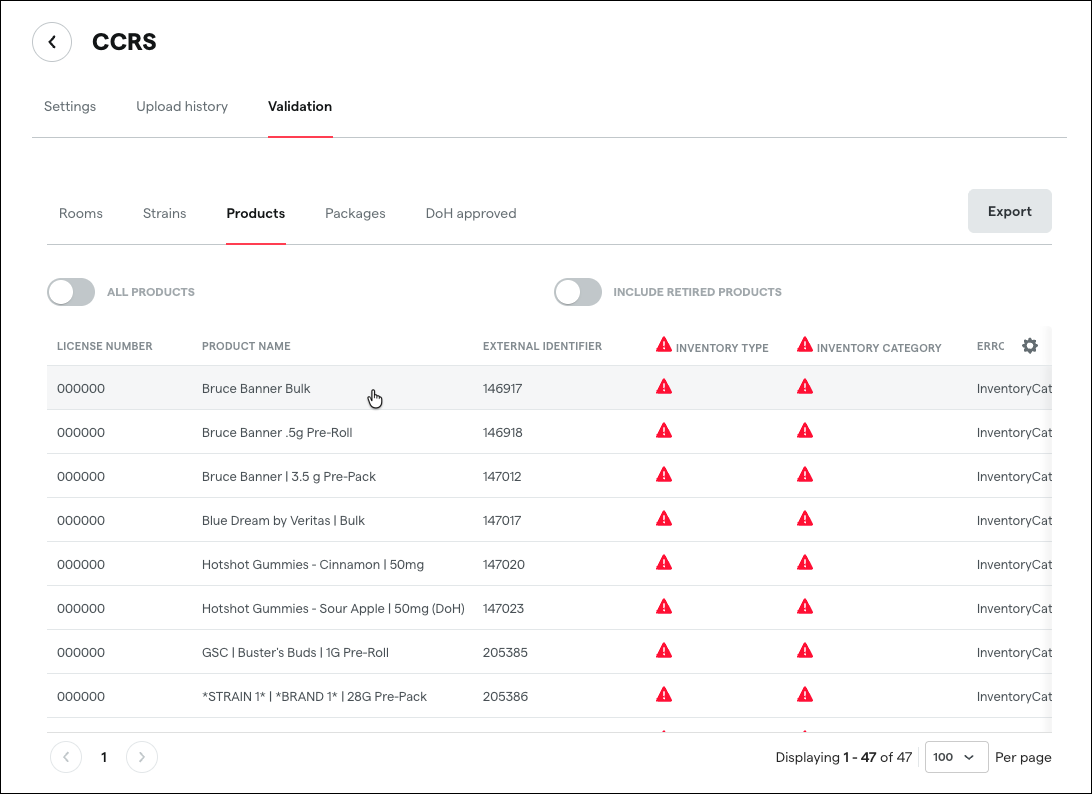
Task: Click Inventory Category warning for Blue Dream row
Action: 805,518
